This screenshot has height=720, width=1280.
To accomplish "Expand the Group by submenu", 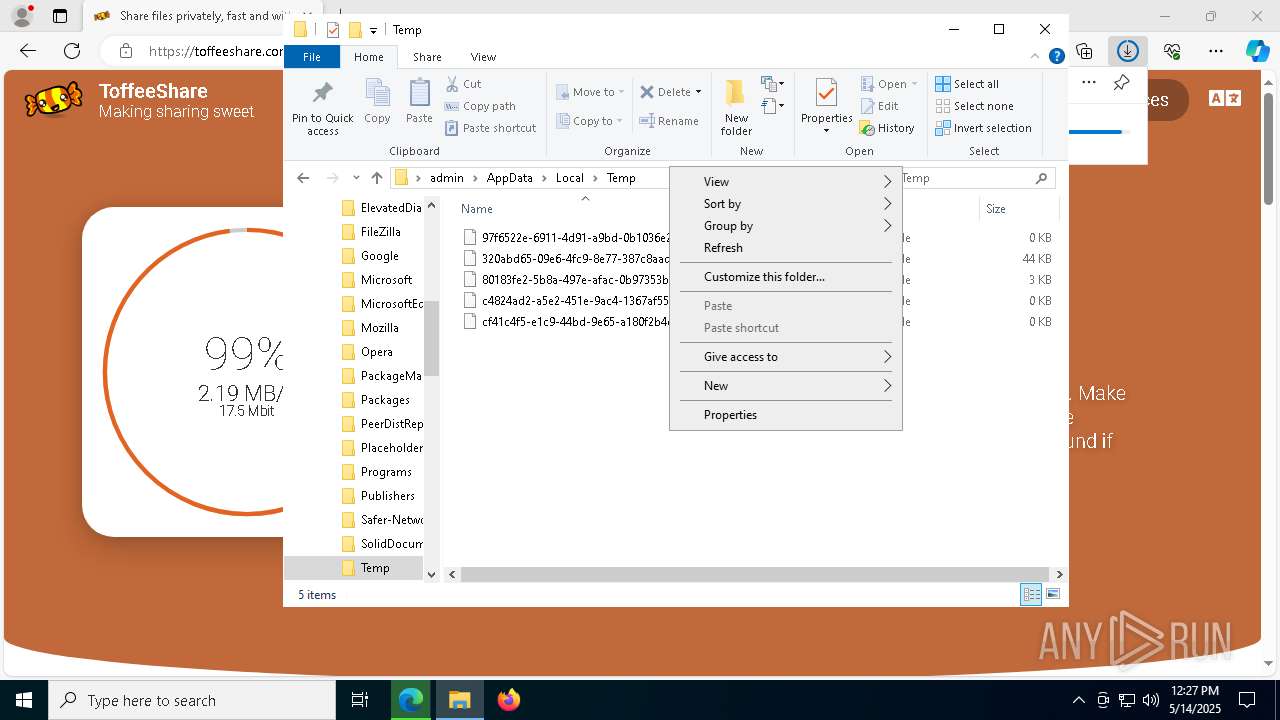I will [786, 226].
